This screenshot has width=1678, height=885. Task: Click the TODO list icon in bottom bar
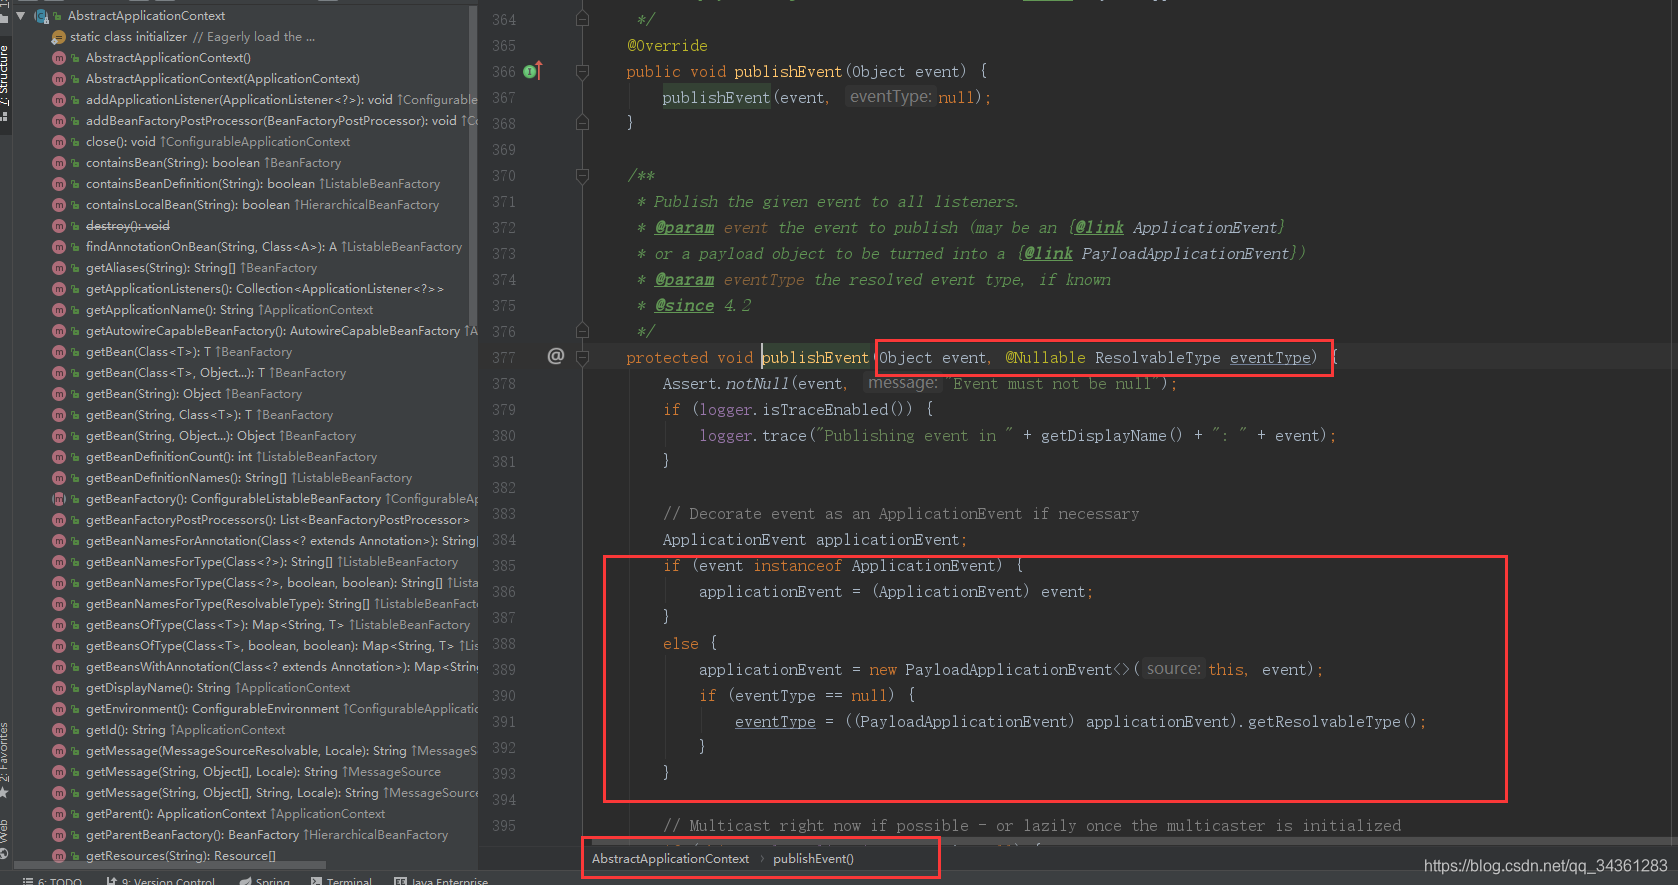[28, 881]
